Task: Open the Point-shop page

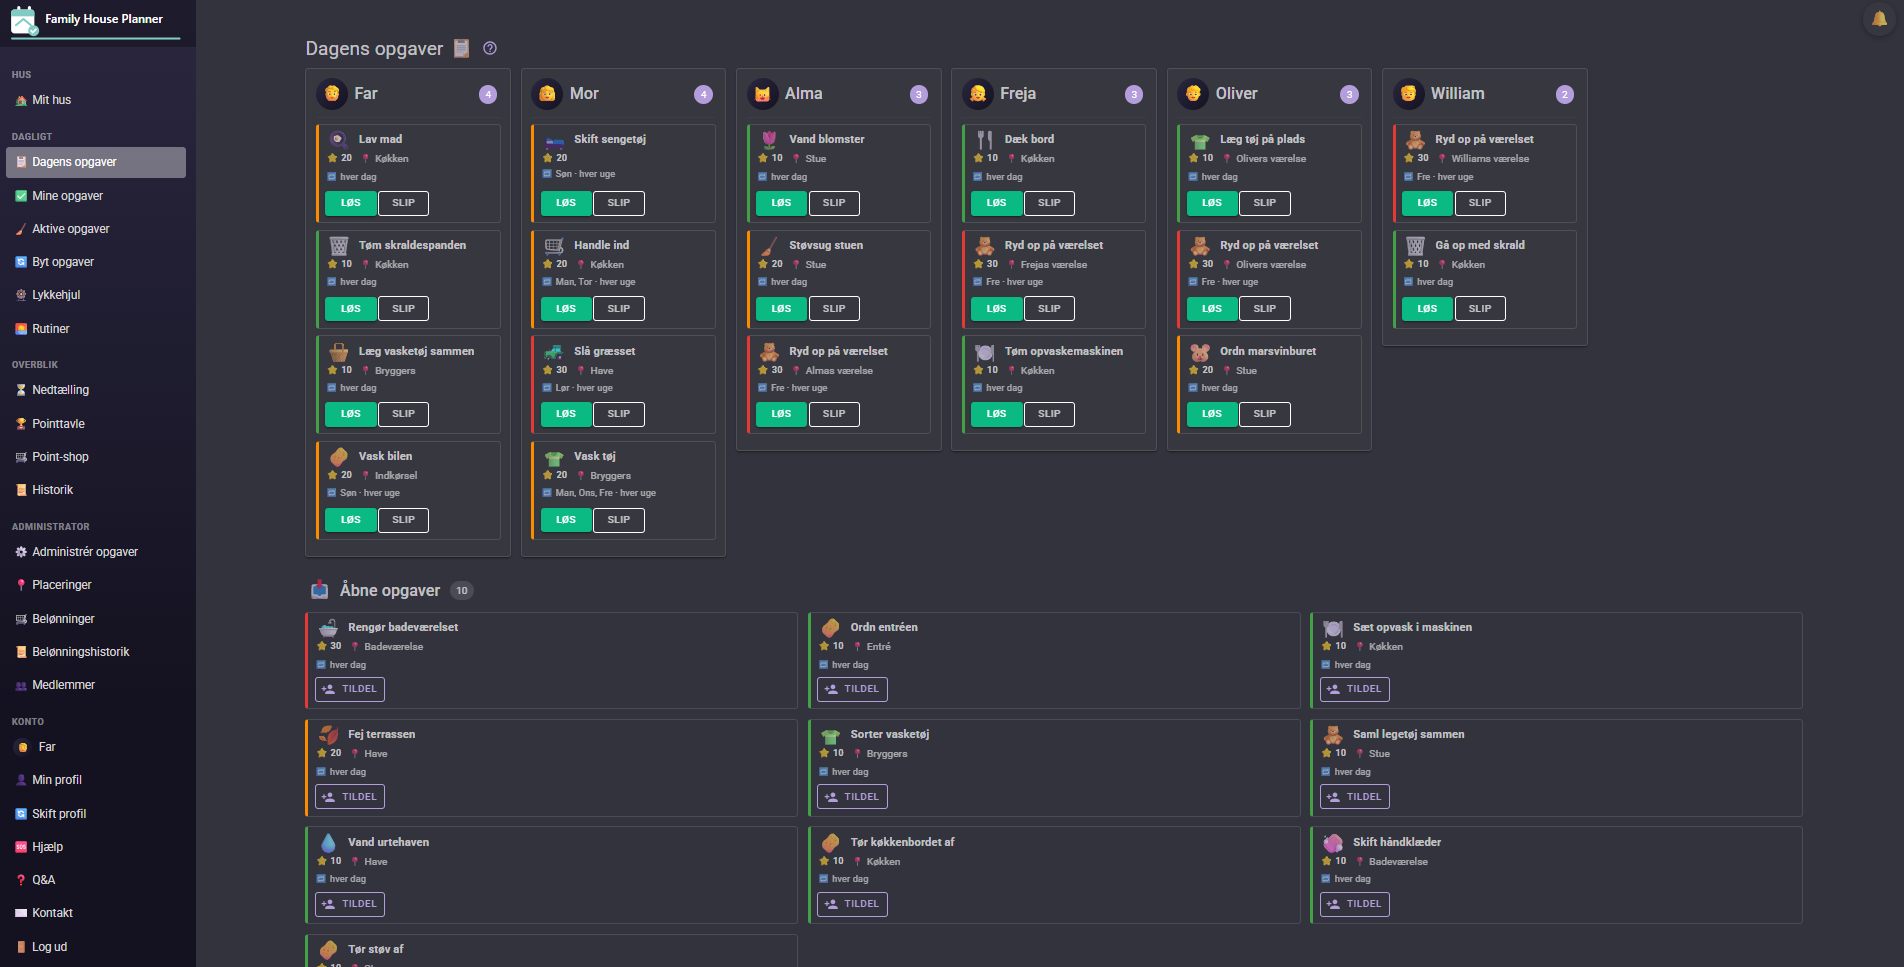Action: point(96,457)
